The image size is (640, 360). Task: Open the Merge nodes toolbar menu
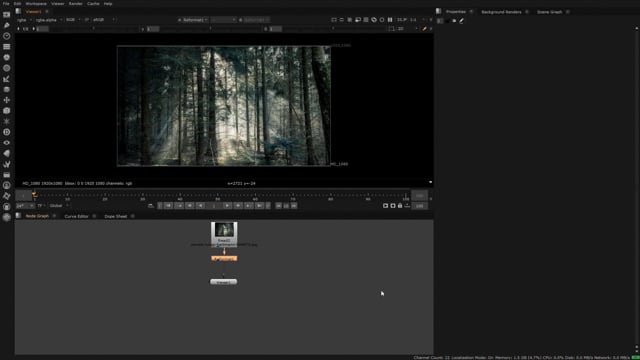tap(7, 89)
